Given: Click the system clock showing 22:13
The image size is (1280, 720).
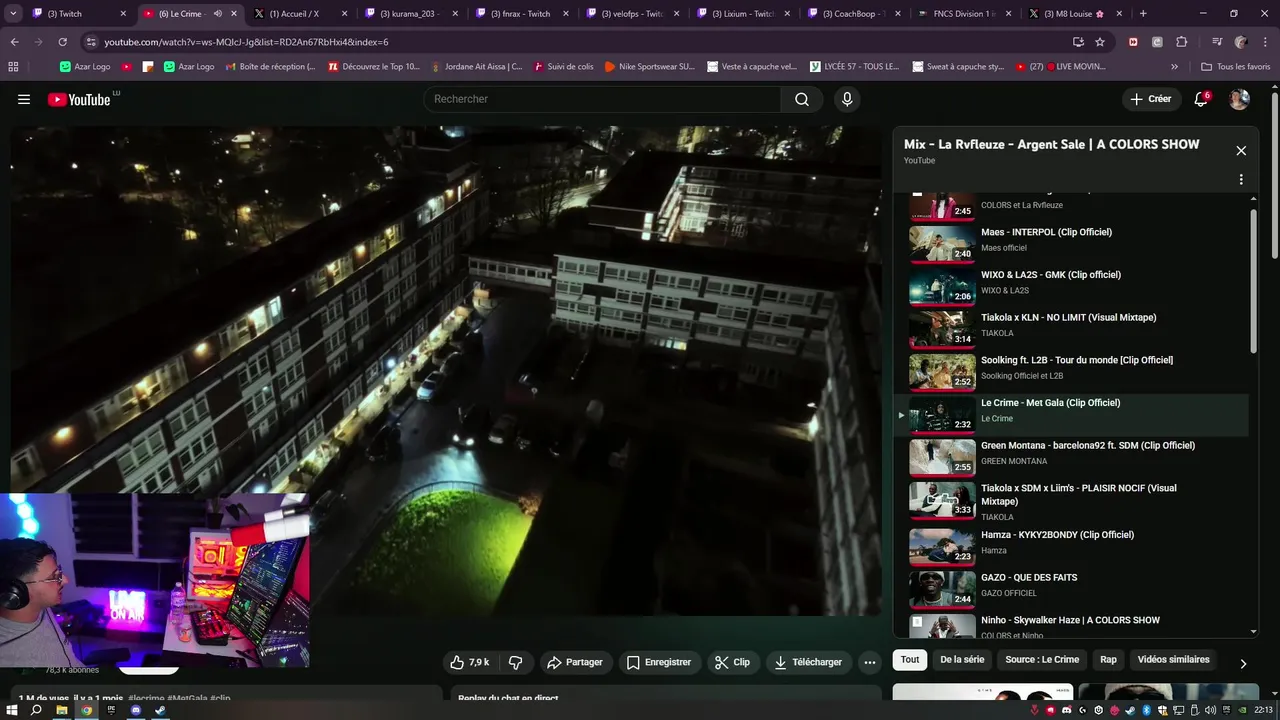Looking at the screenshot, I should coord(1264,710).
